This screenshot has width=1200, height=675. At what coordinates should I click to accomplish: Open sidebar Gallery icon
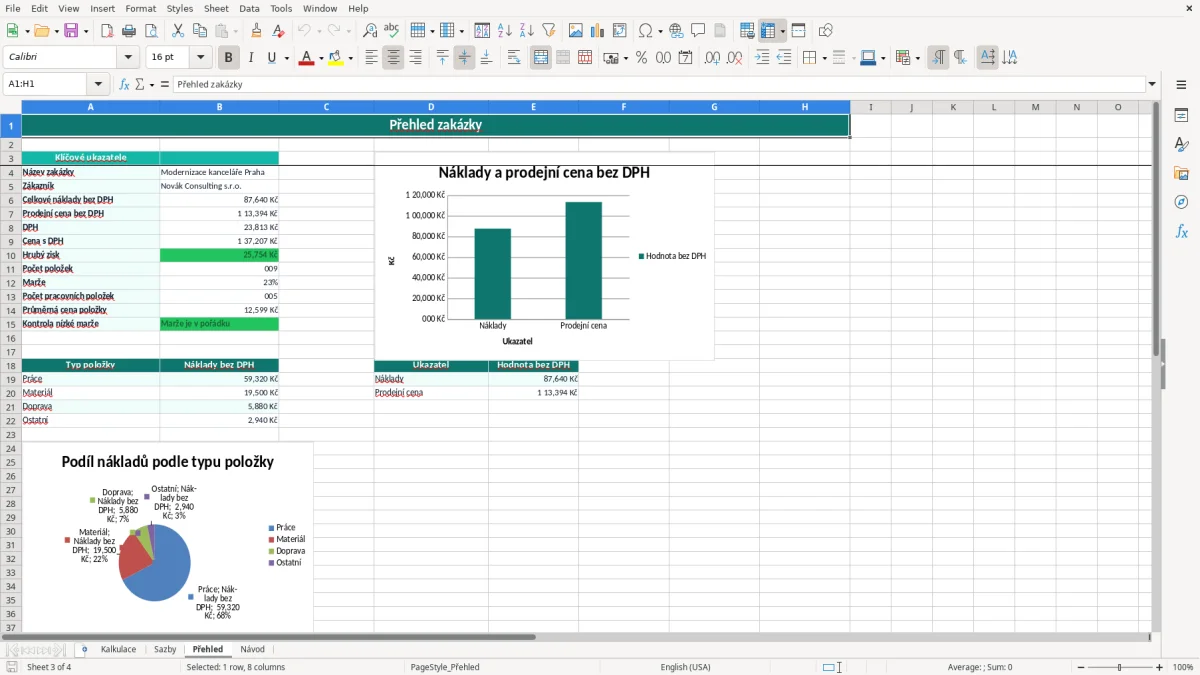[1181, 173]
